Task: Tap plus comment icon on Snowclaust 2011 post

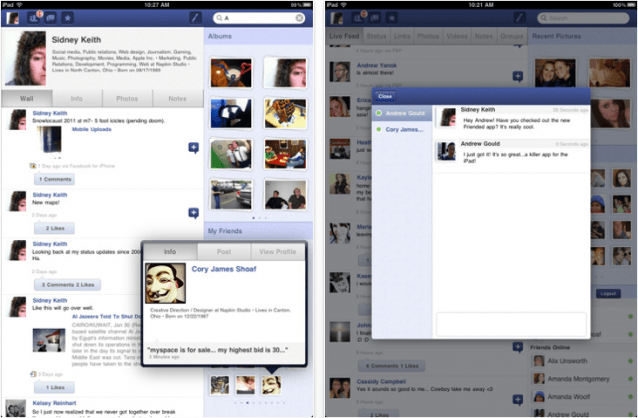Action: pos(193,147)
